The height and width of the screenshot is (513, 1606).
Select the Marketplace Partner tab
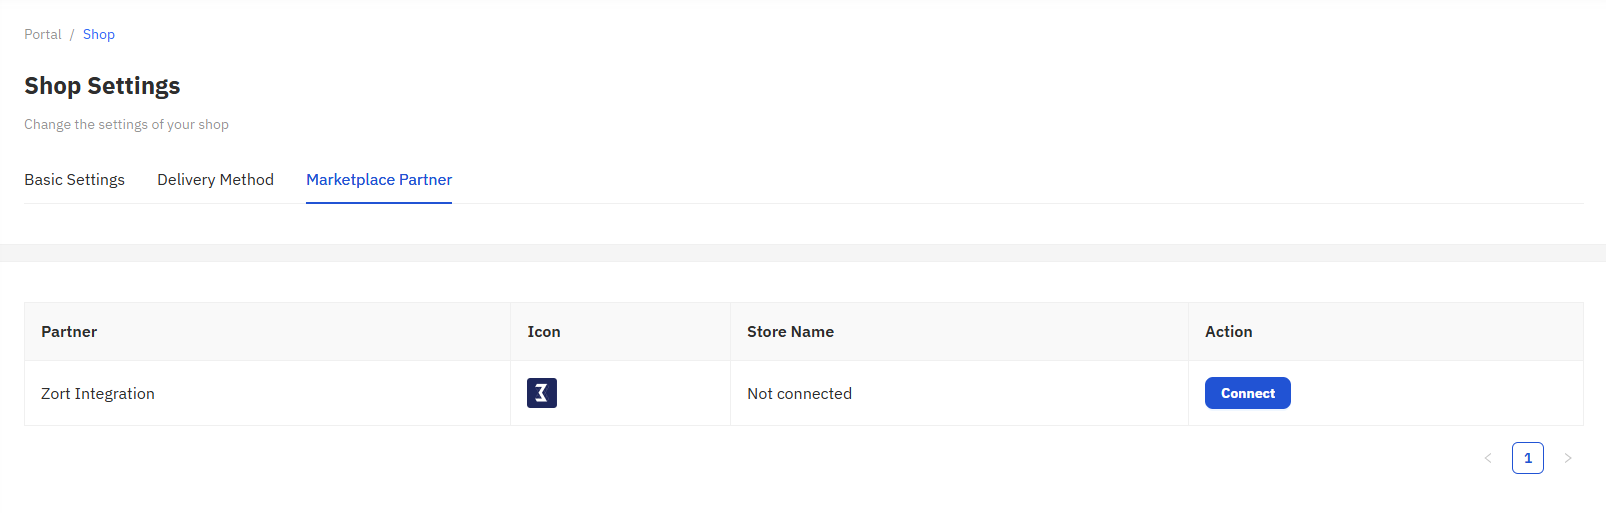point(379,180)
